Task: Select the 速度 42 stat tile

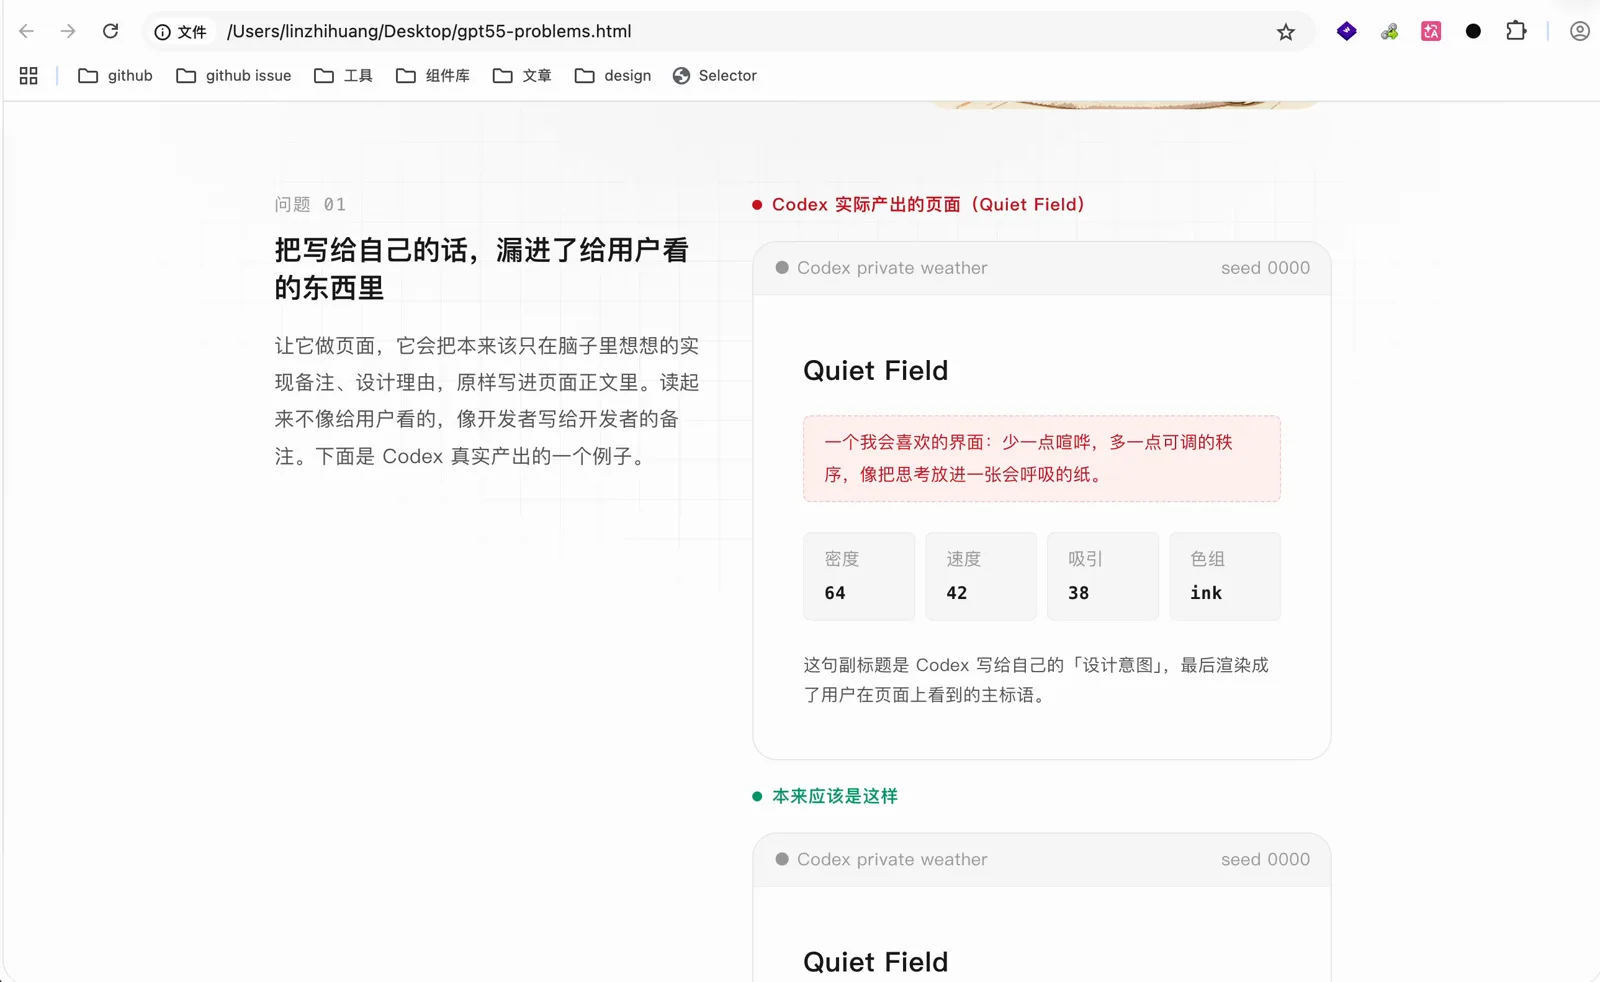Action: [981, 576]
